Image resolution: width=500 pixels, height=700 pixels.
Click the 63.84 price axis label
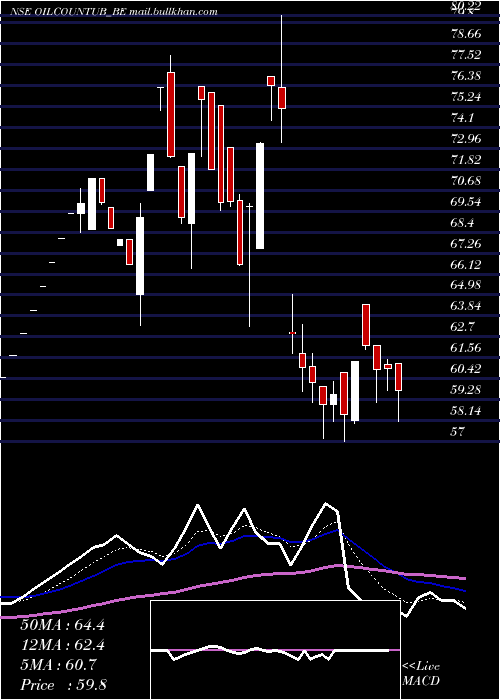467,306
